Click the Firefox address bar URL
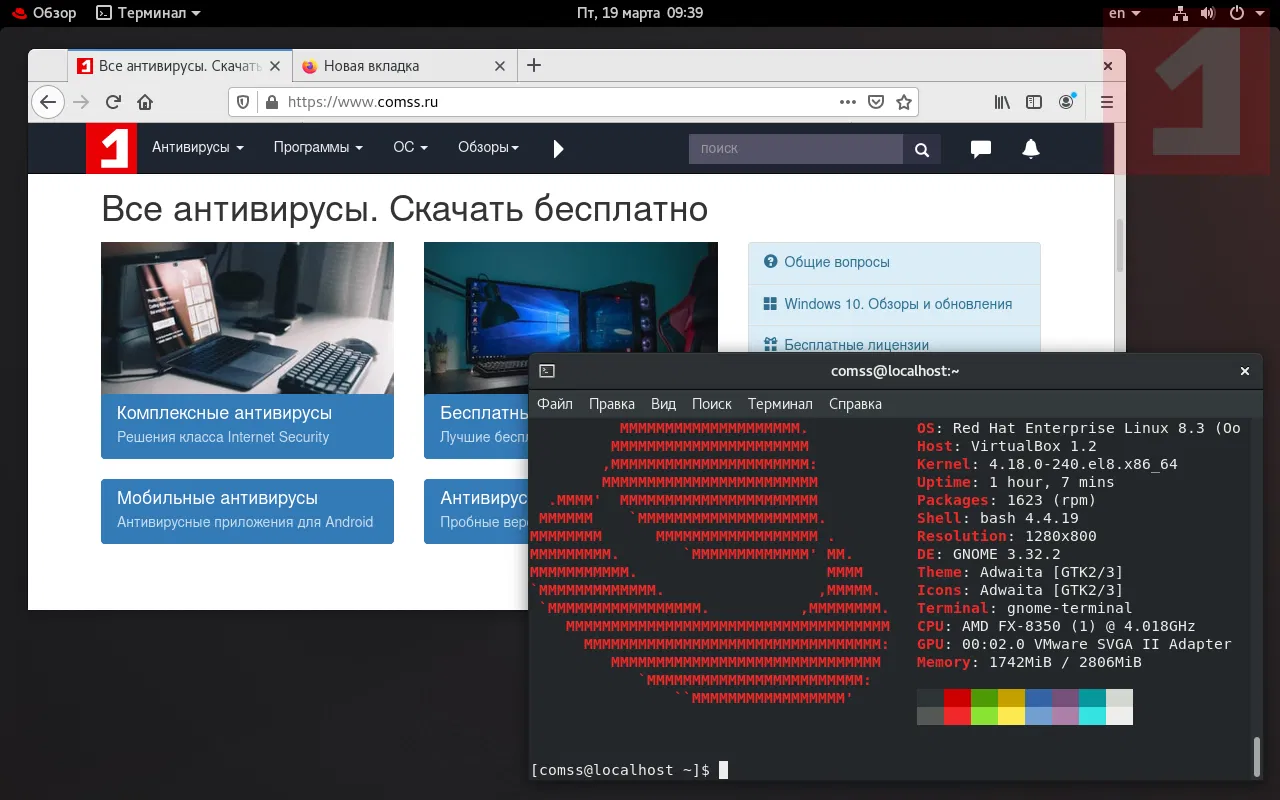The image size is (1280, 800). pyautogui.click(x=363, y=102)
